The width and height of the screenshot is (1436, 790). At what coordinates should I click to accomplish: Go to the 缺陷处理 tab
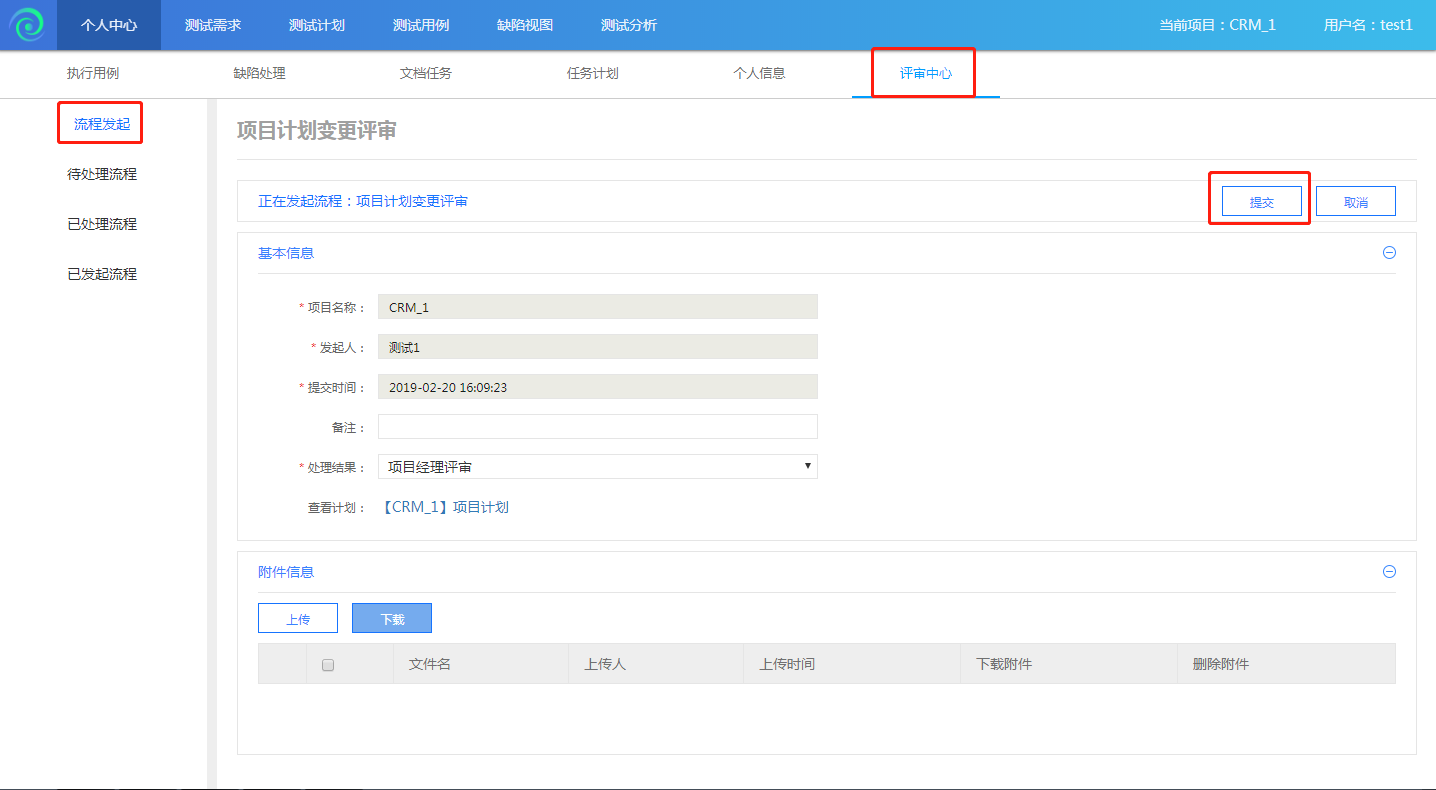coord(259,74)
